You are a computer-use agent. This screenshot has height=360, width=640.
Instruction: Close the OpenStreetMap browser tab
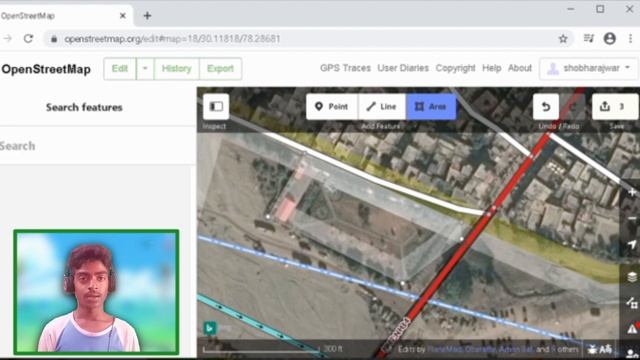pos(122,16)
